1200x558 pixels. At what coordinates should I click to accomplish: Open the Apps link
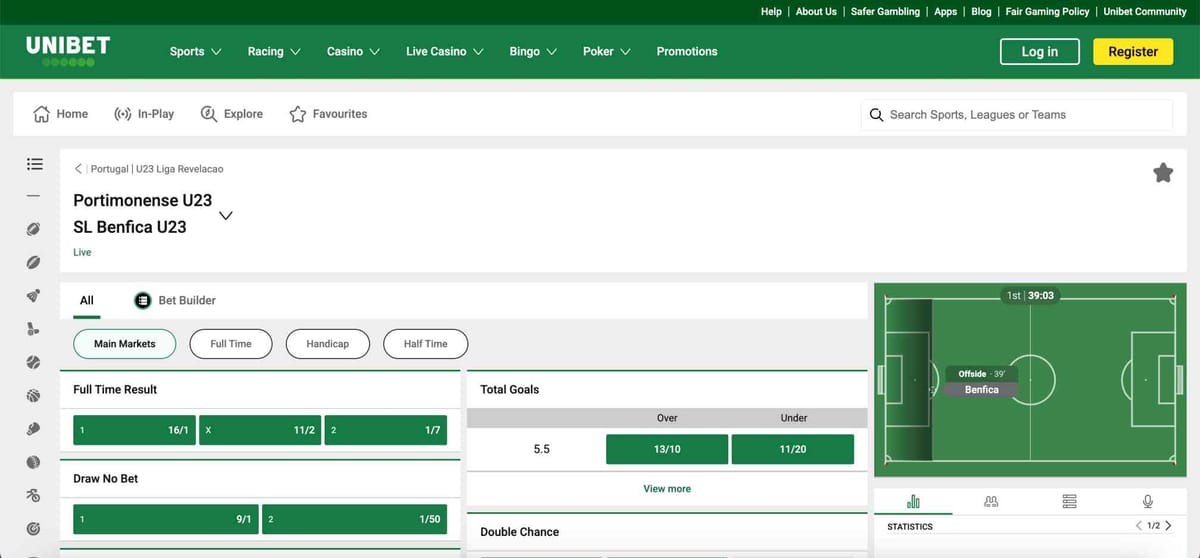pyautogui.click(x=946, y=12)
